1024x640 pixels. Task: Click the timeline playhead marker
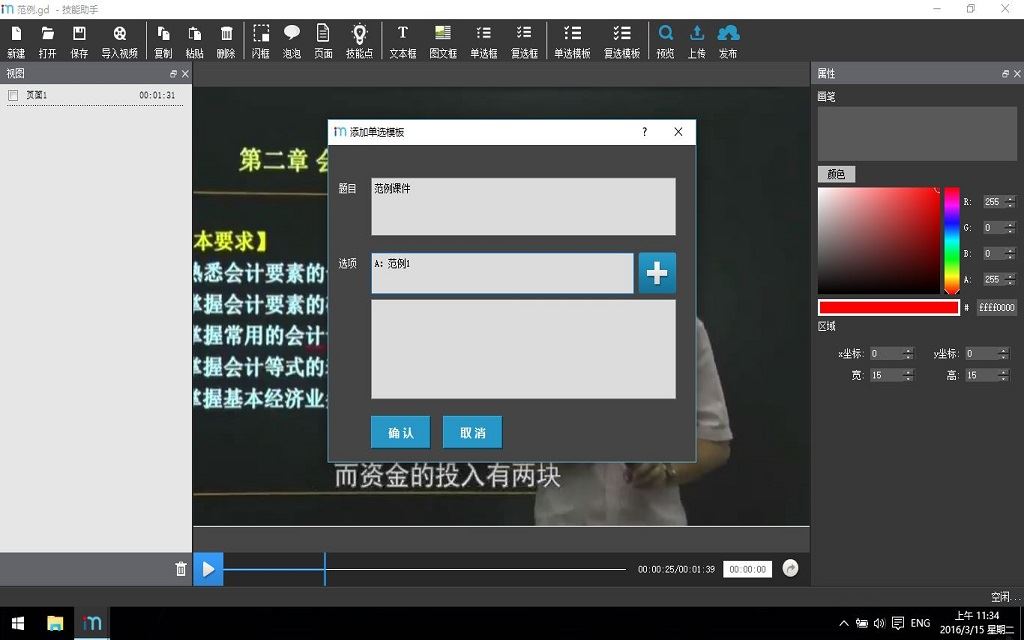325,569
